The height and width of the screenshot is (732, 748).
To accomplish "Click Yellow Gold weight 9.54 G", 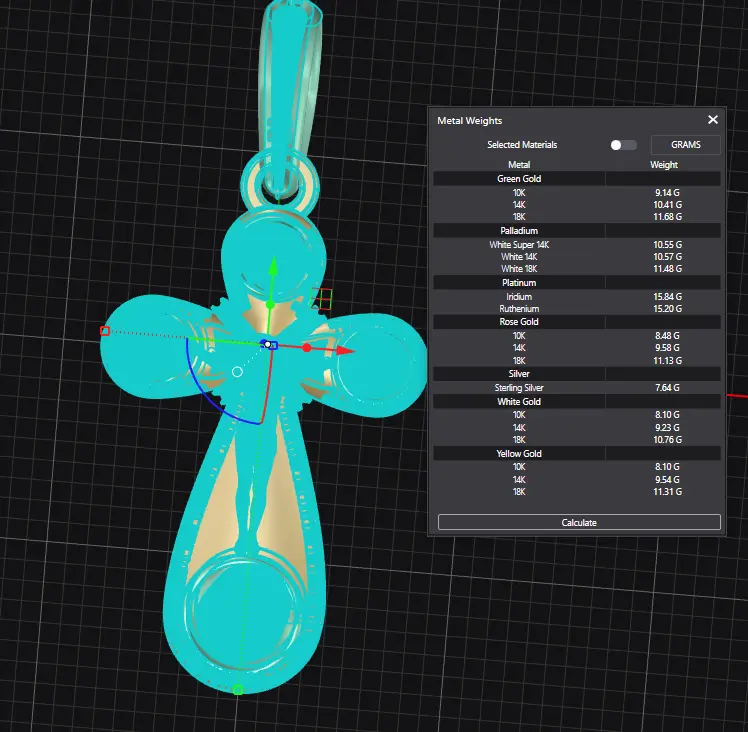I will (667, 479).
